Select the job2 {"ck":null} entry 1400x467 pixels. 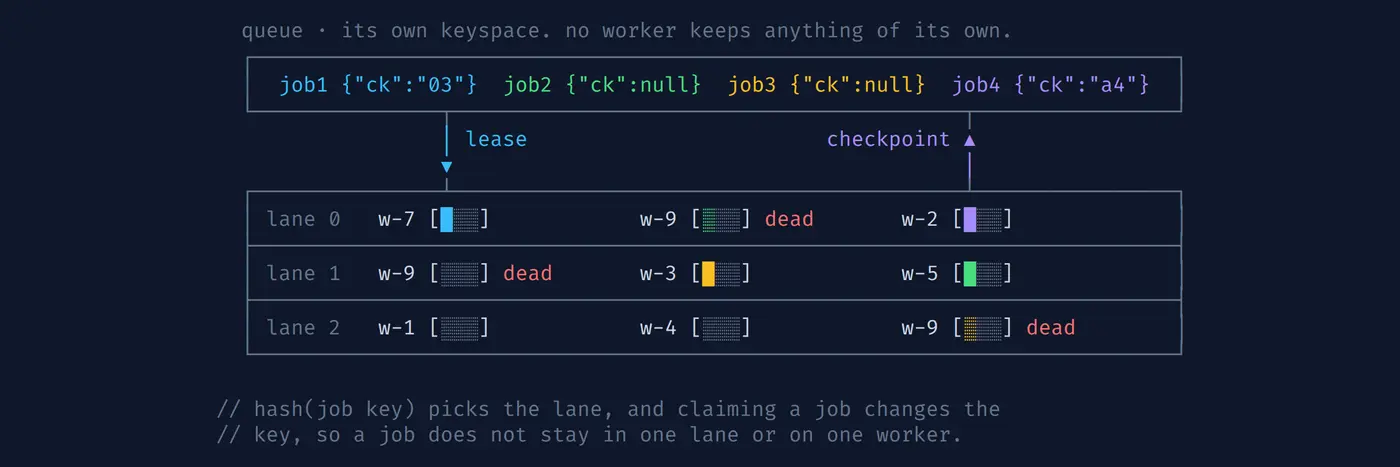(x=602, y=85)
